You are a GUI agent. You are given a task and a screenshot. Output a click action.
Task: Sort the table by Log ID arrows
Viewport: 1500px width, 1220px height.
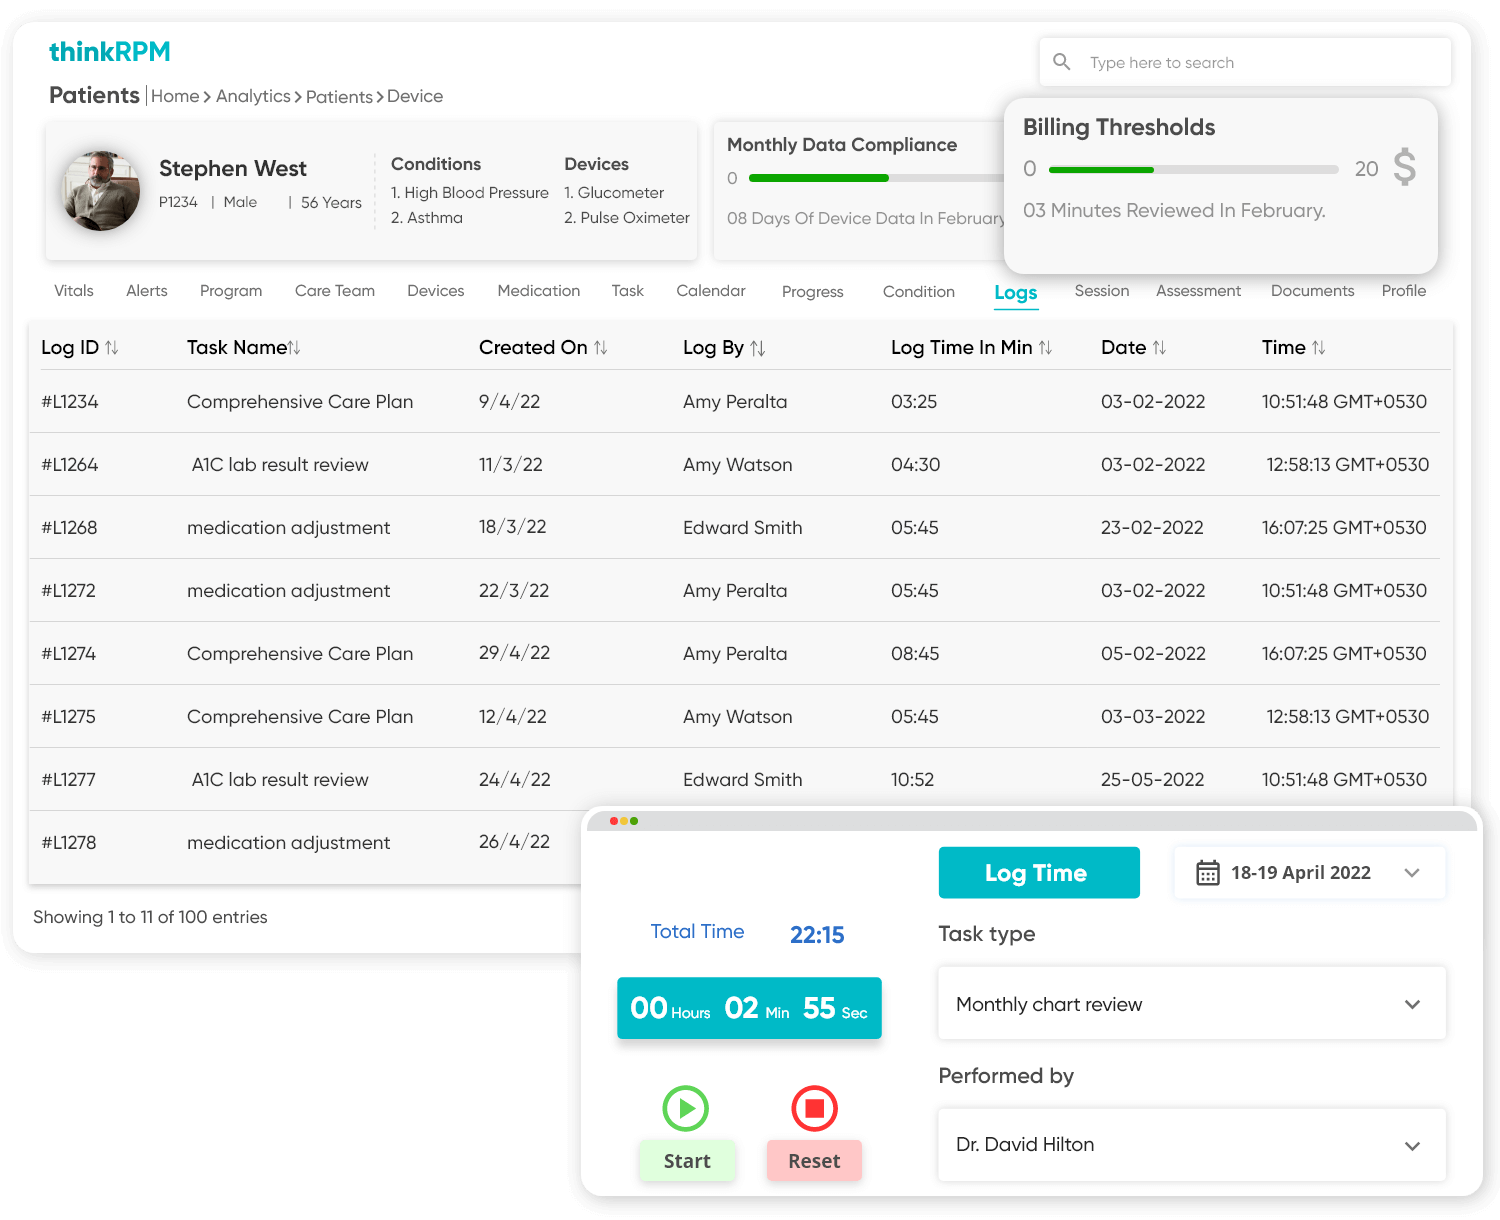click(112, 347)
